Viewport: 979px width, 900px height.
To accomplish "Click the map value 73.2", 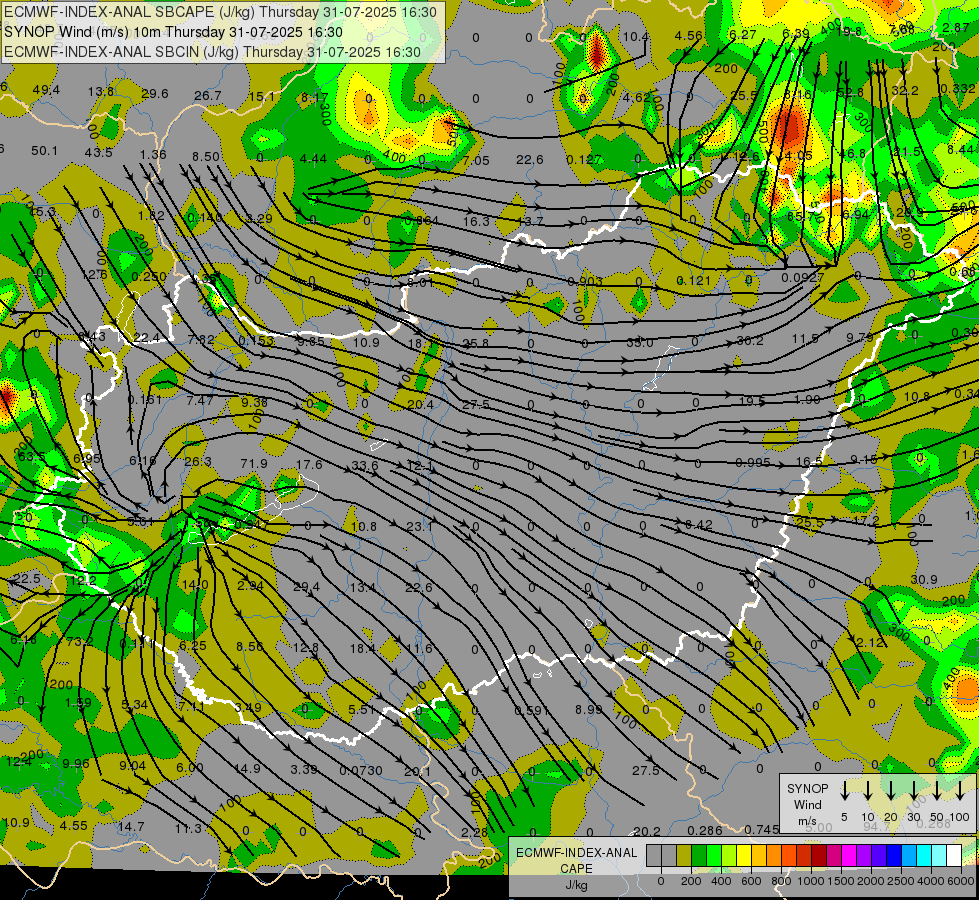I will click(80, 641).
